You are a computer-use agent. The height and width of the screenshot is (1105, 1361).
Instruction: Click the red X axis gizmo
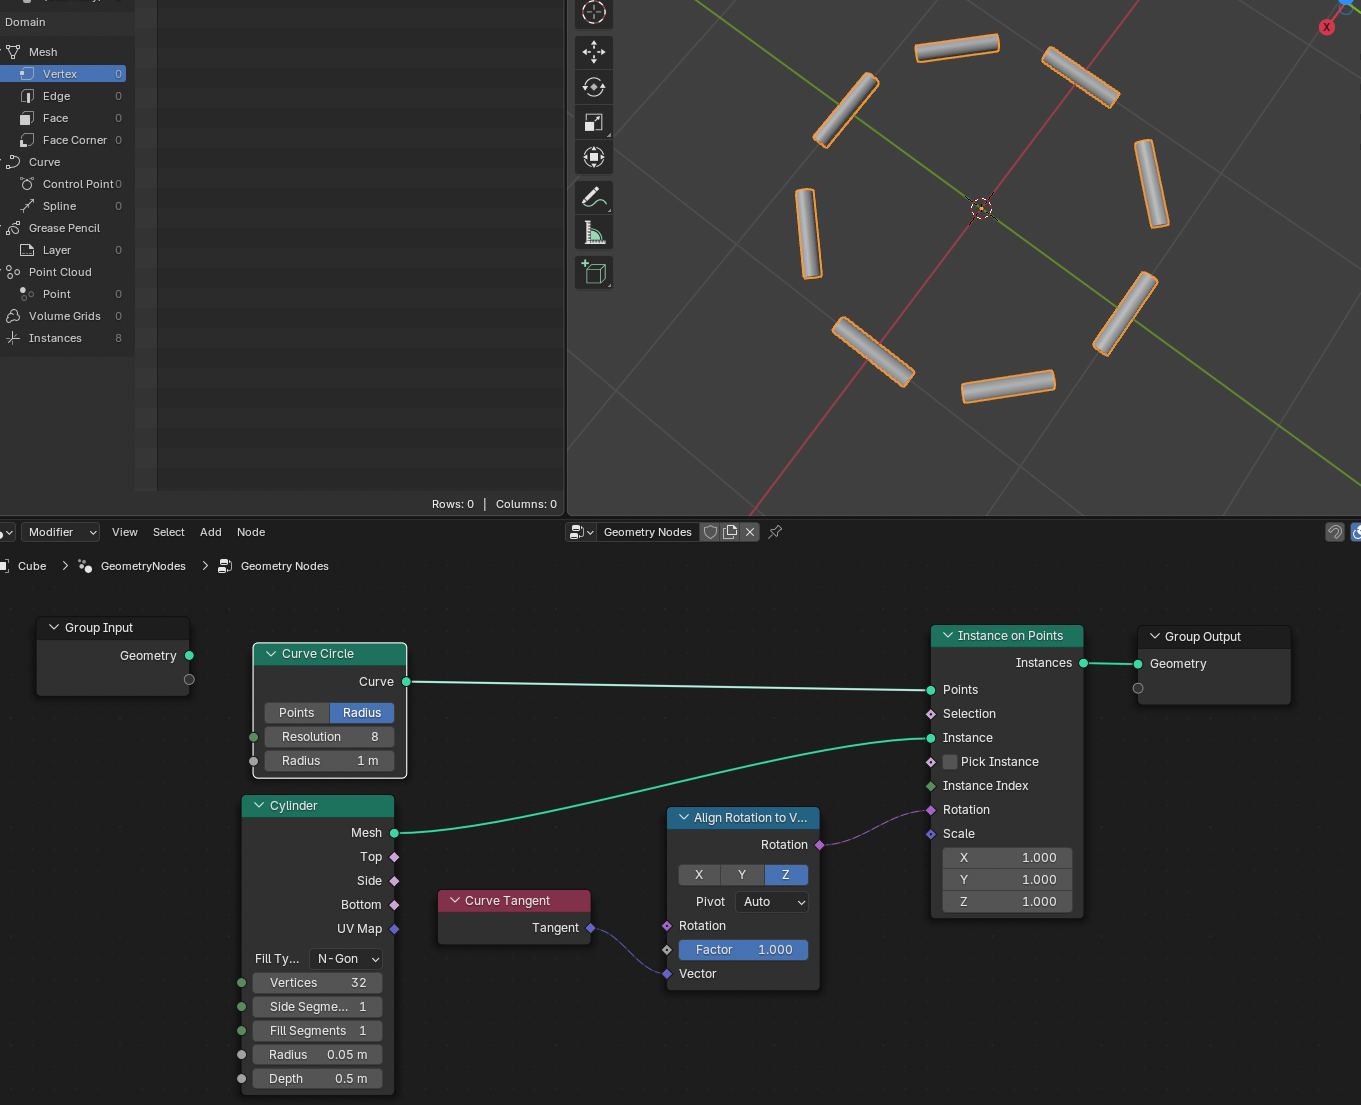click(1327, 27)
